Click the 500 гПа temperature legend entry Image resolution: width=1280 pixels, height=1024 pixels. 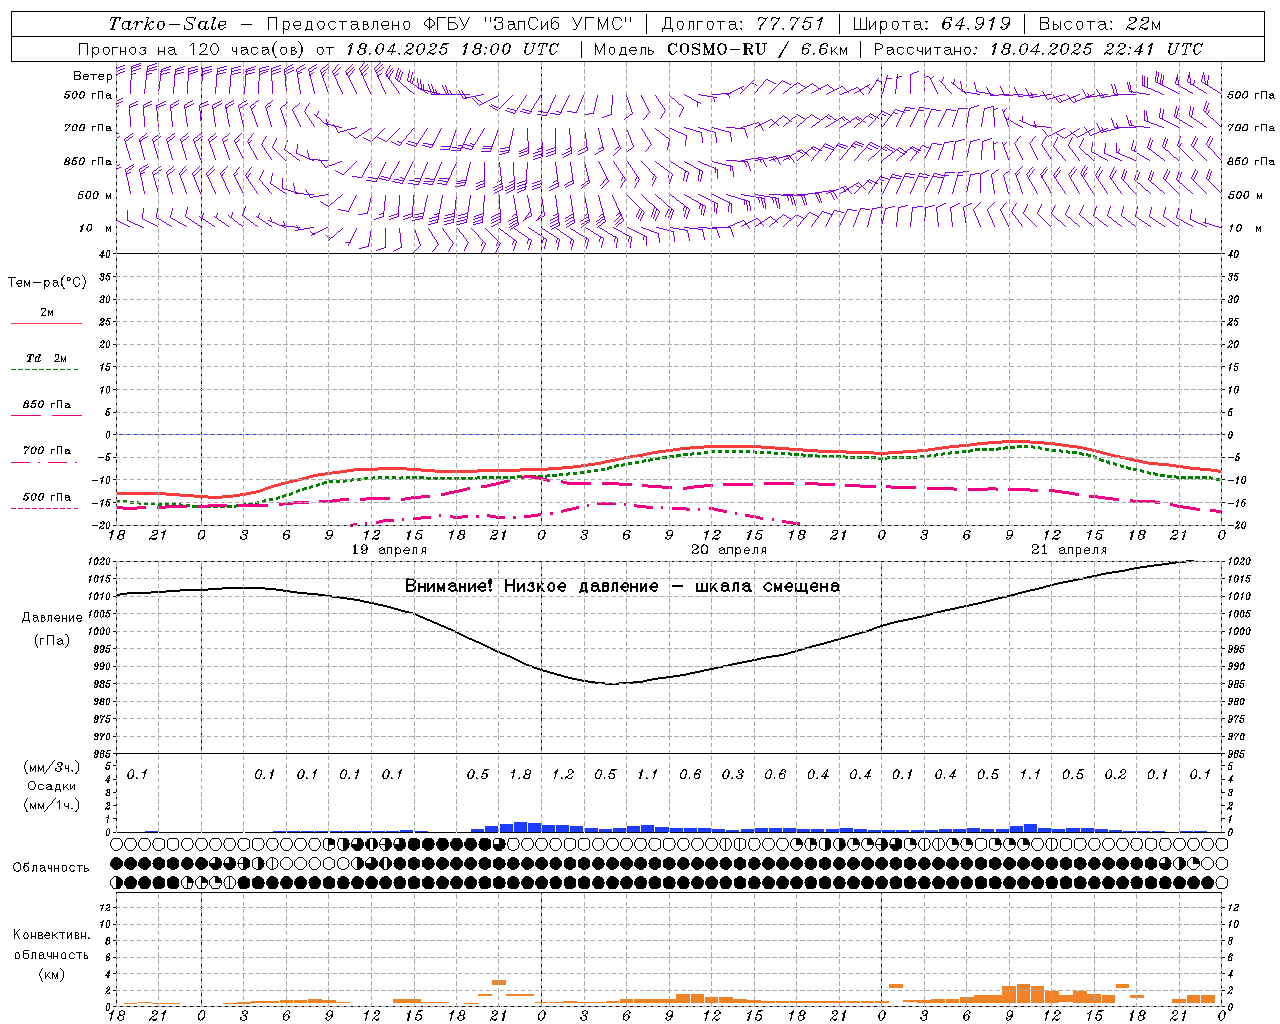click(46, 497)
